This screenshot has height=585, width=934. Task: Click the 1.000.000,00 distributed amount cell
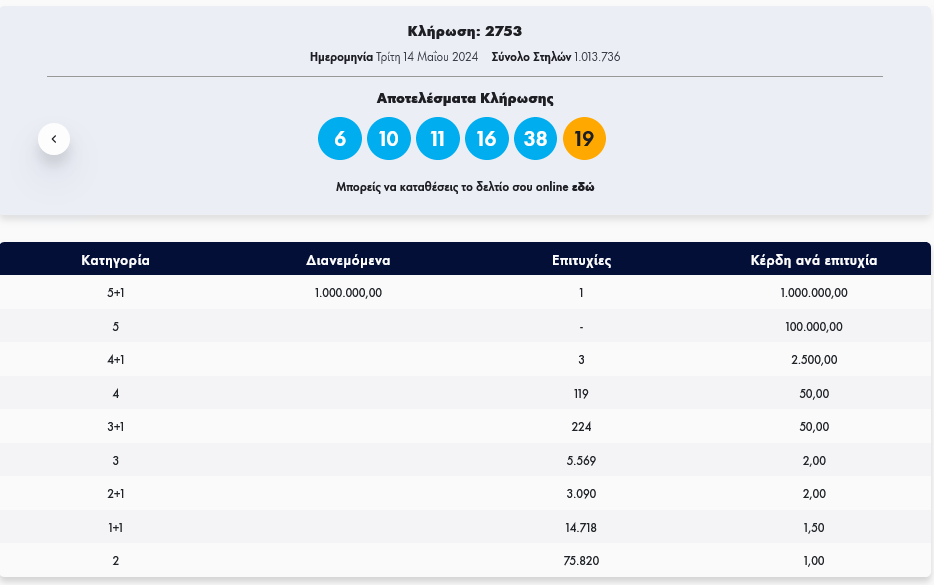(x=348, y=293)
